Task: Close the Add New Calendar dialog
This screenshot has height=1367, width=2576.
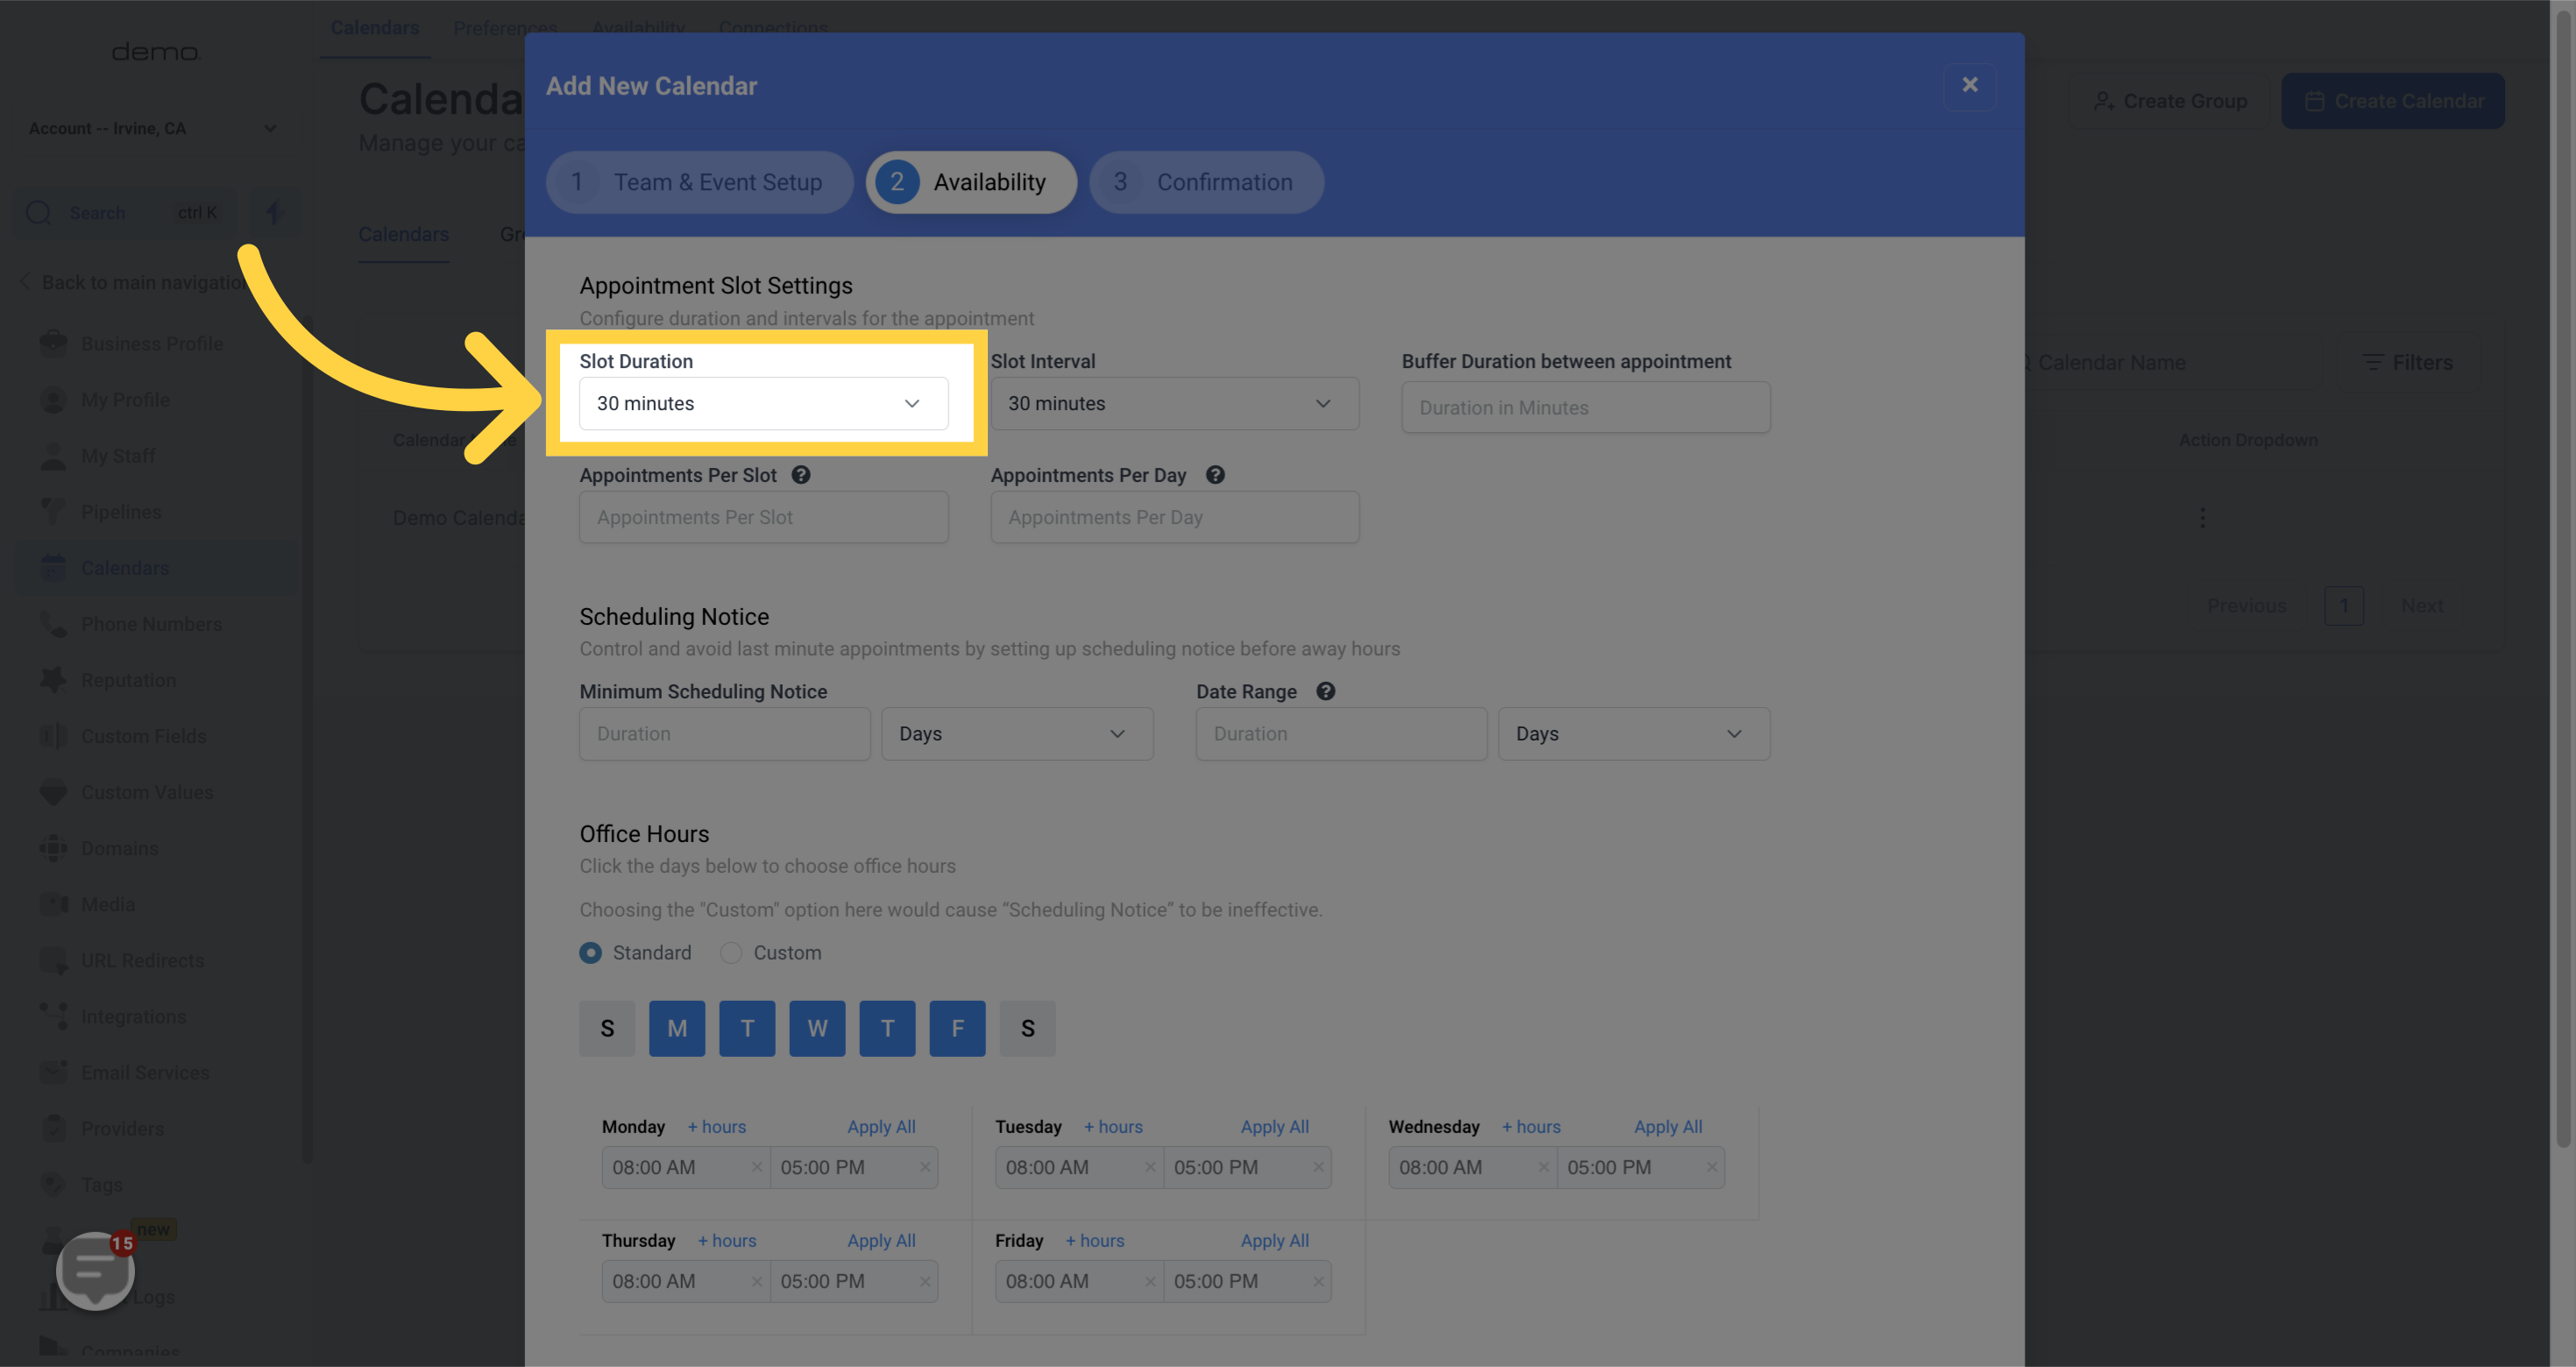Action: point(1969,85)
